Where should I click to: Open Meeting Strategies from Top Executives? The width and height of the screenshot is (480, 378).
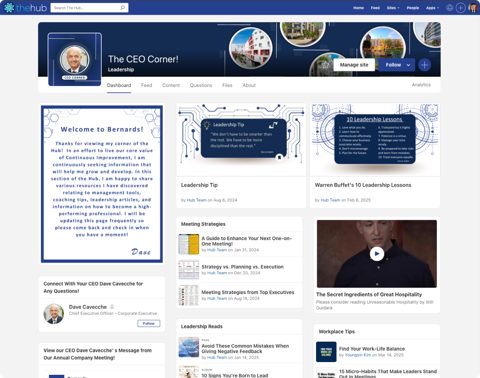pyautogui.click(x=248, y=292)
